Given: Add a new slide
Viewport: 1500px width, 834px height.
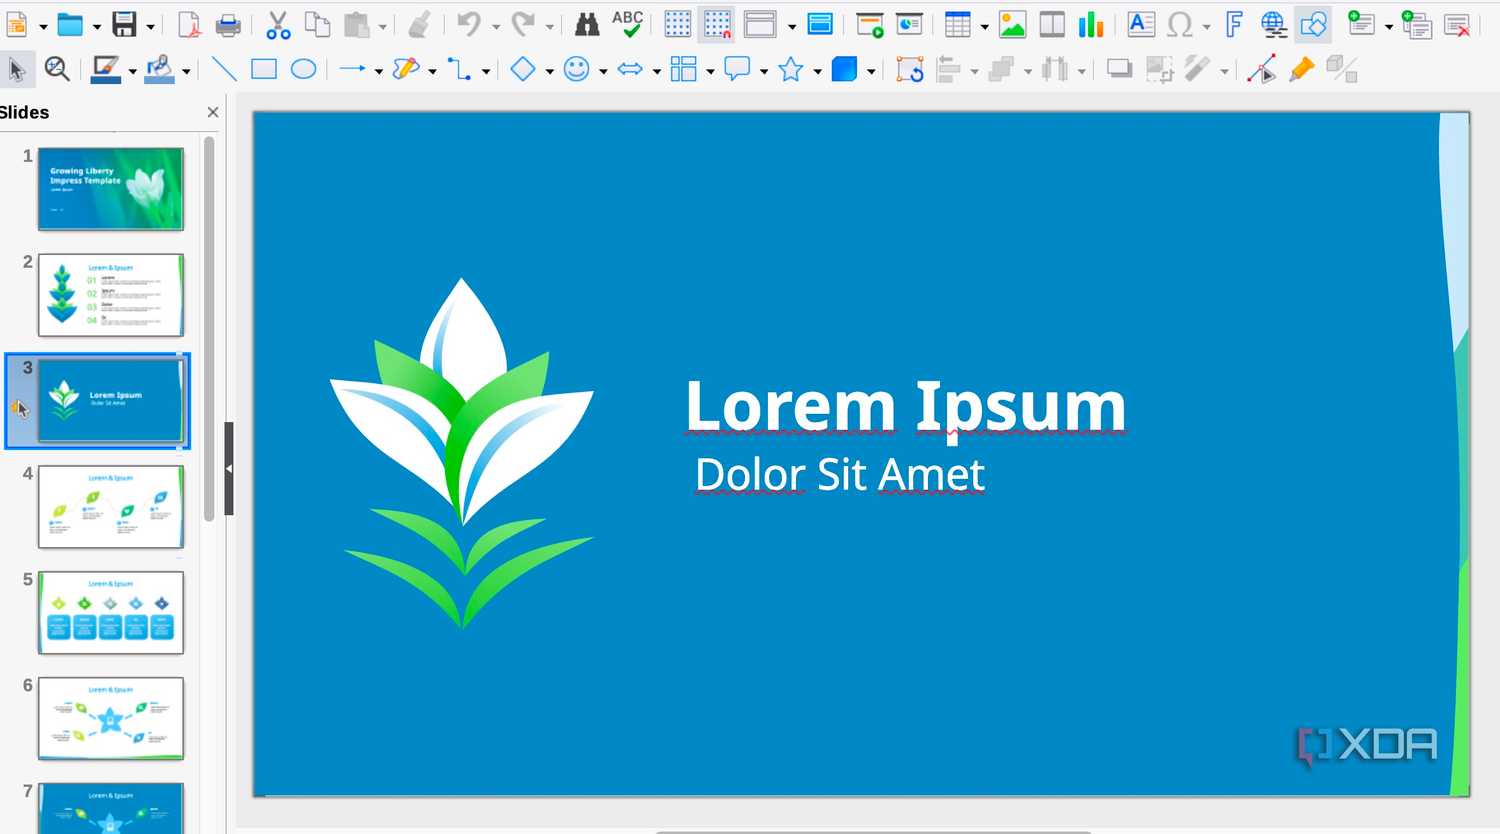Looking at the screenshot, I should 1361,24.
